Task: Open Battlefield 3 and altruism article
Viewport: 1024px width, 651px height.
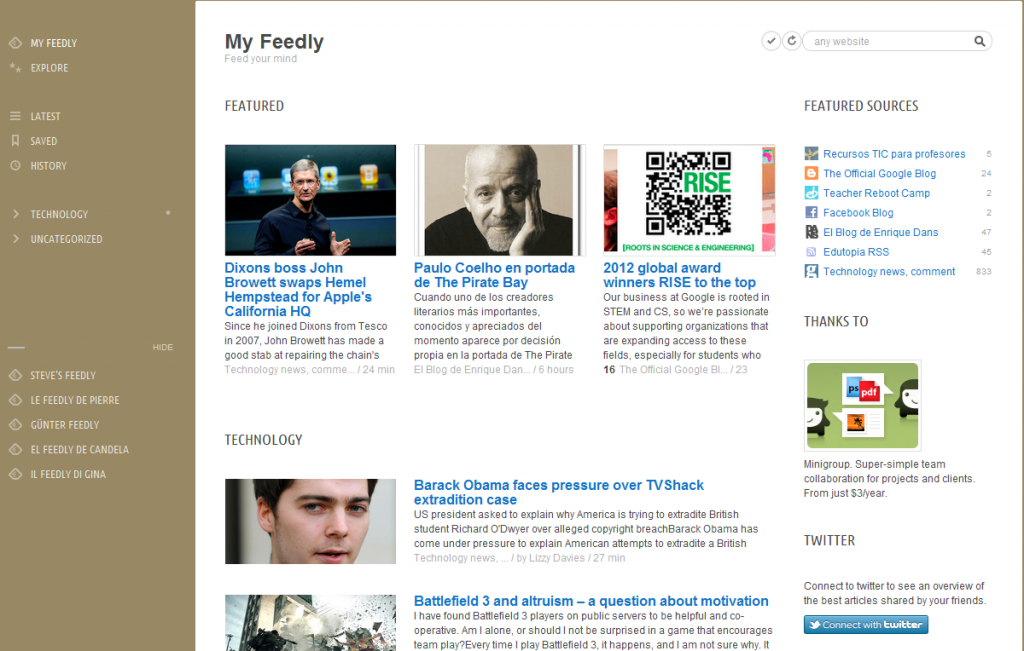Action: tap(591, 601)
